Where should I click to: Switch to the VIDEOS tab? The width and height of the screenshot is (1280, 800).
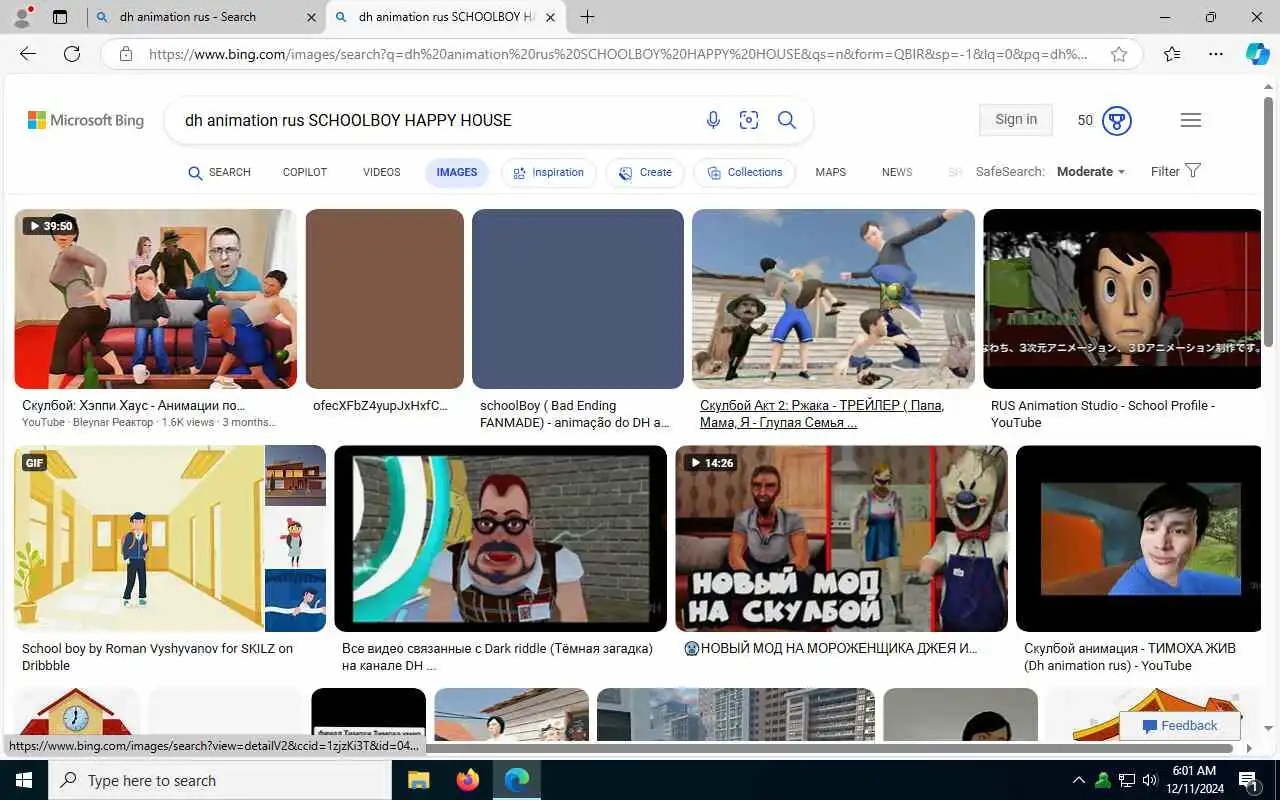pos(381,172)
